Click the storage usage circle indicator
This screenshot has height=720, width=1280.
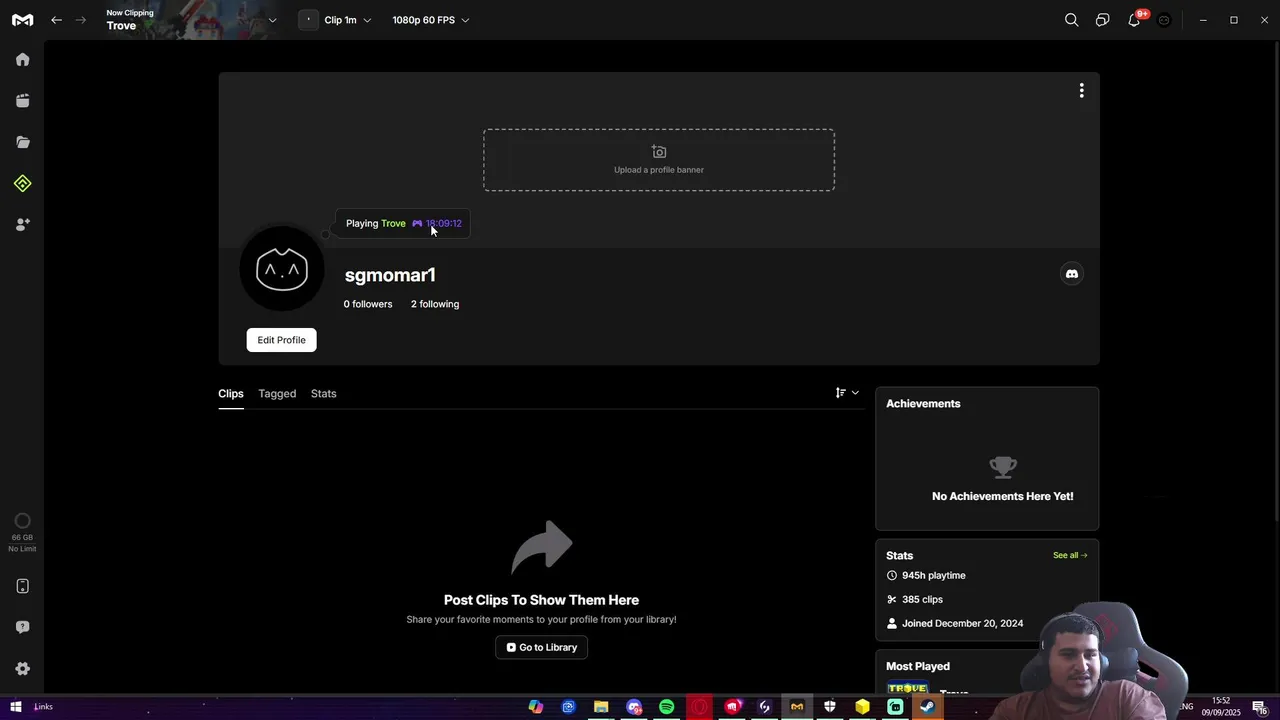[22, 521]
